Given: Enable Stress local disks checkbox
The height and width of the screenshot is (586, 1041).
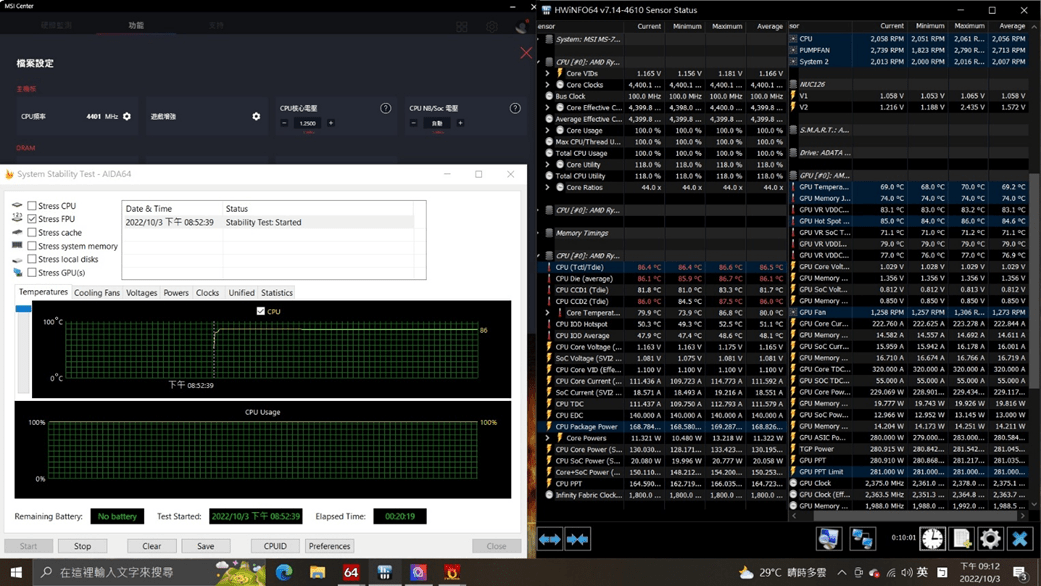Looking at the screenshot, I should click(x=32, y=259).
